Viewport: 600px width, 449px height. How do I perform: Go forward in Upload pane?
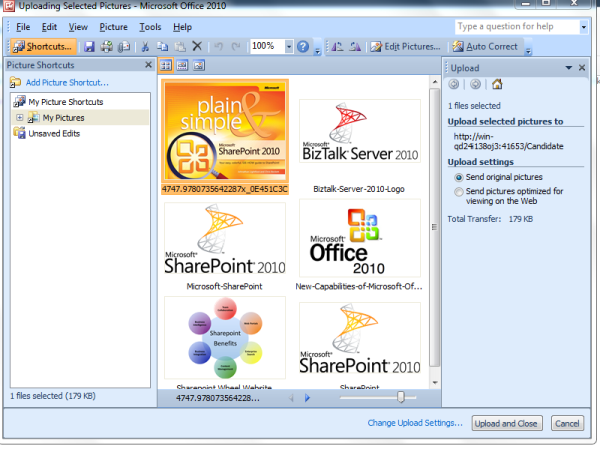[x=475, y=84]
